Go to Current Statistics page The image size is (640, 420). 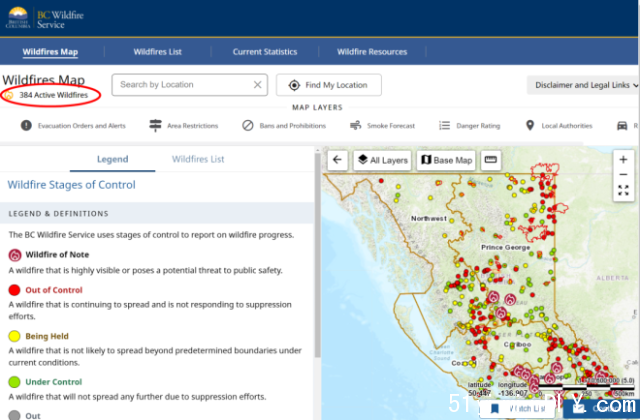pyautogui.click(x=265, y=52)
